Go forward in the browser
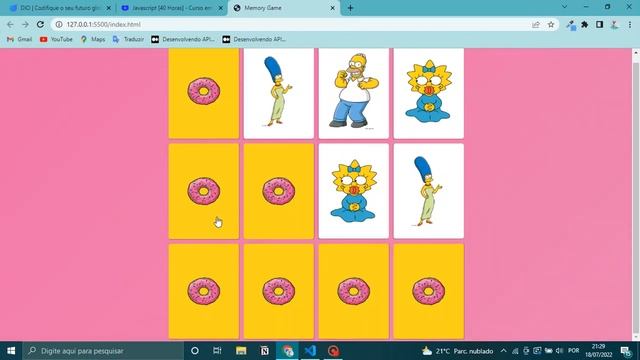This screenshot has height=360, width=640. click(x=25, y=24)
